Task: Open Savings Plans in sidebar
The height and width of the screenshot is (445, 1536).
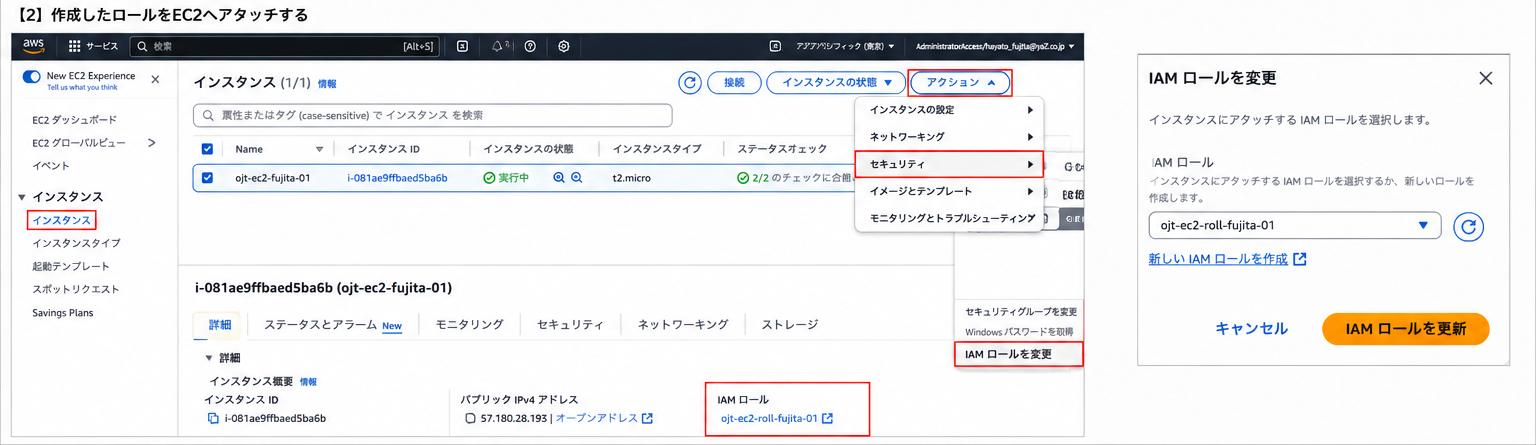Action: click(x=62, y=313)
